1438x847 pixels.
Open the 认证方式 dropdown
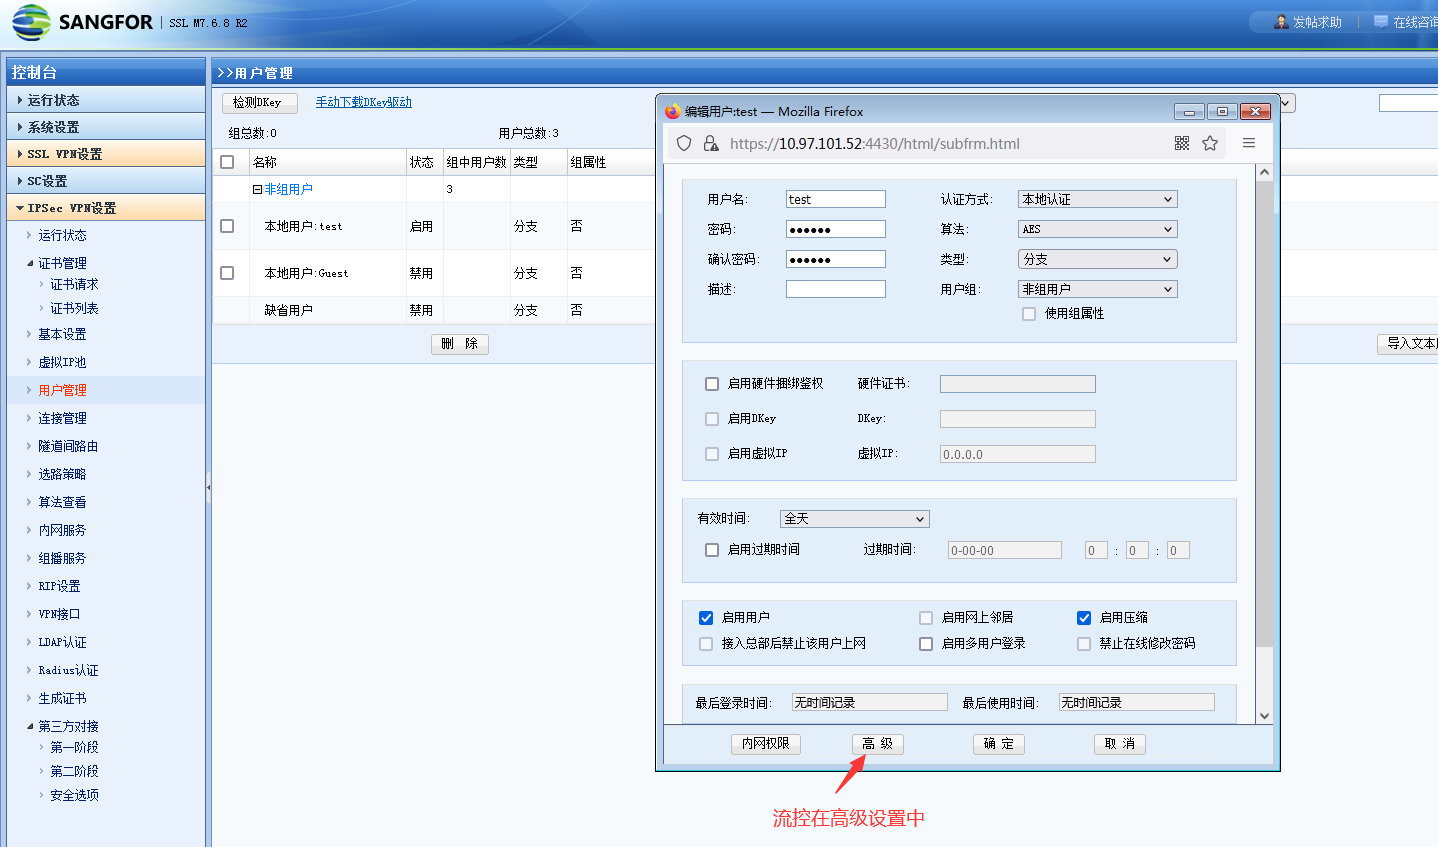coord(1097,199)
